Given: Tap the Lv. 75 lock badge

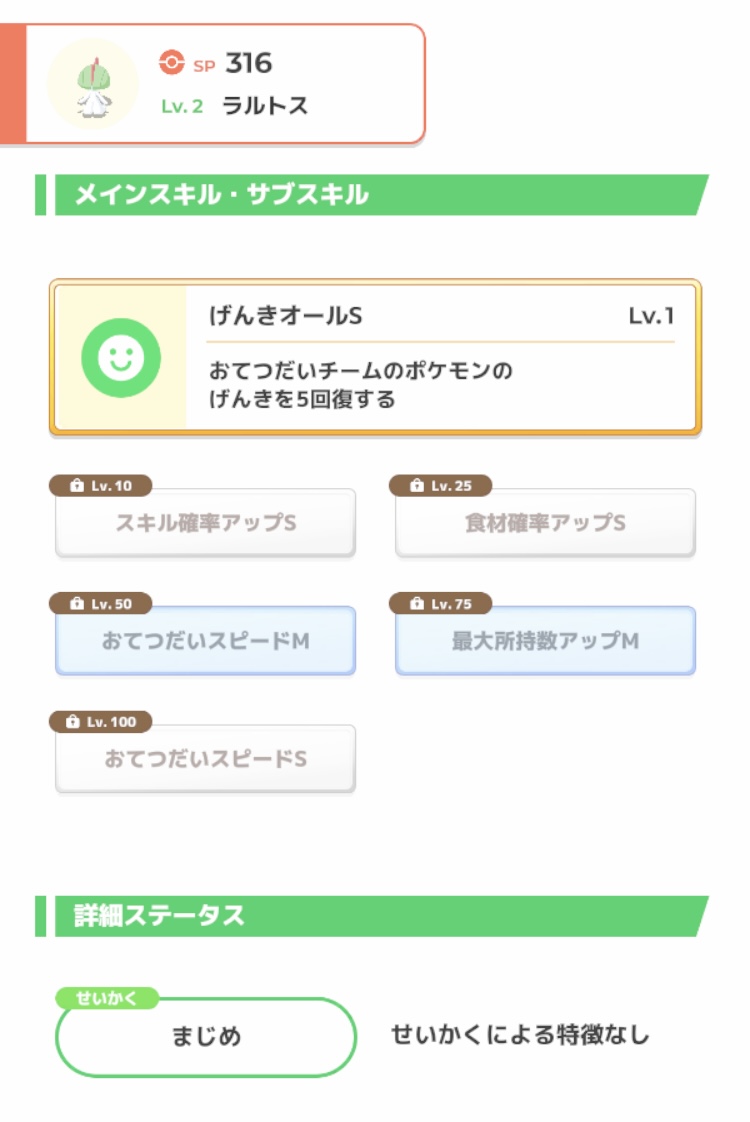Looking at the screenshot, I should (441, 604).
